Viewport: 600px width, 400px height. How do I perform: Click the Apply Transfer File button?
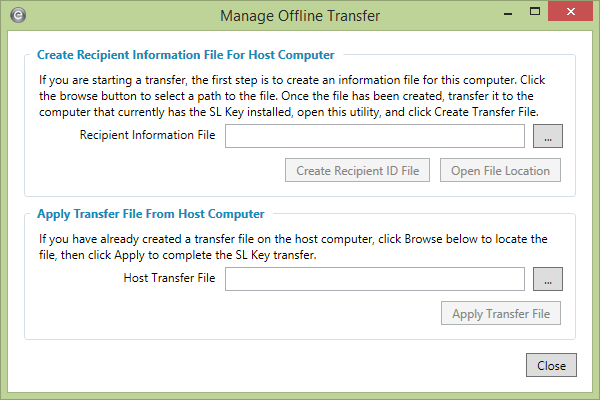click(x=501, y=315)
